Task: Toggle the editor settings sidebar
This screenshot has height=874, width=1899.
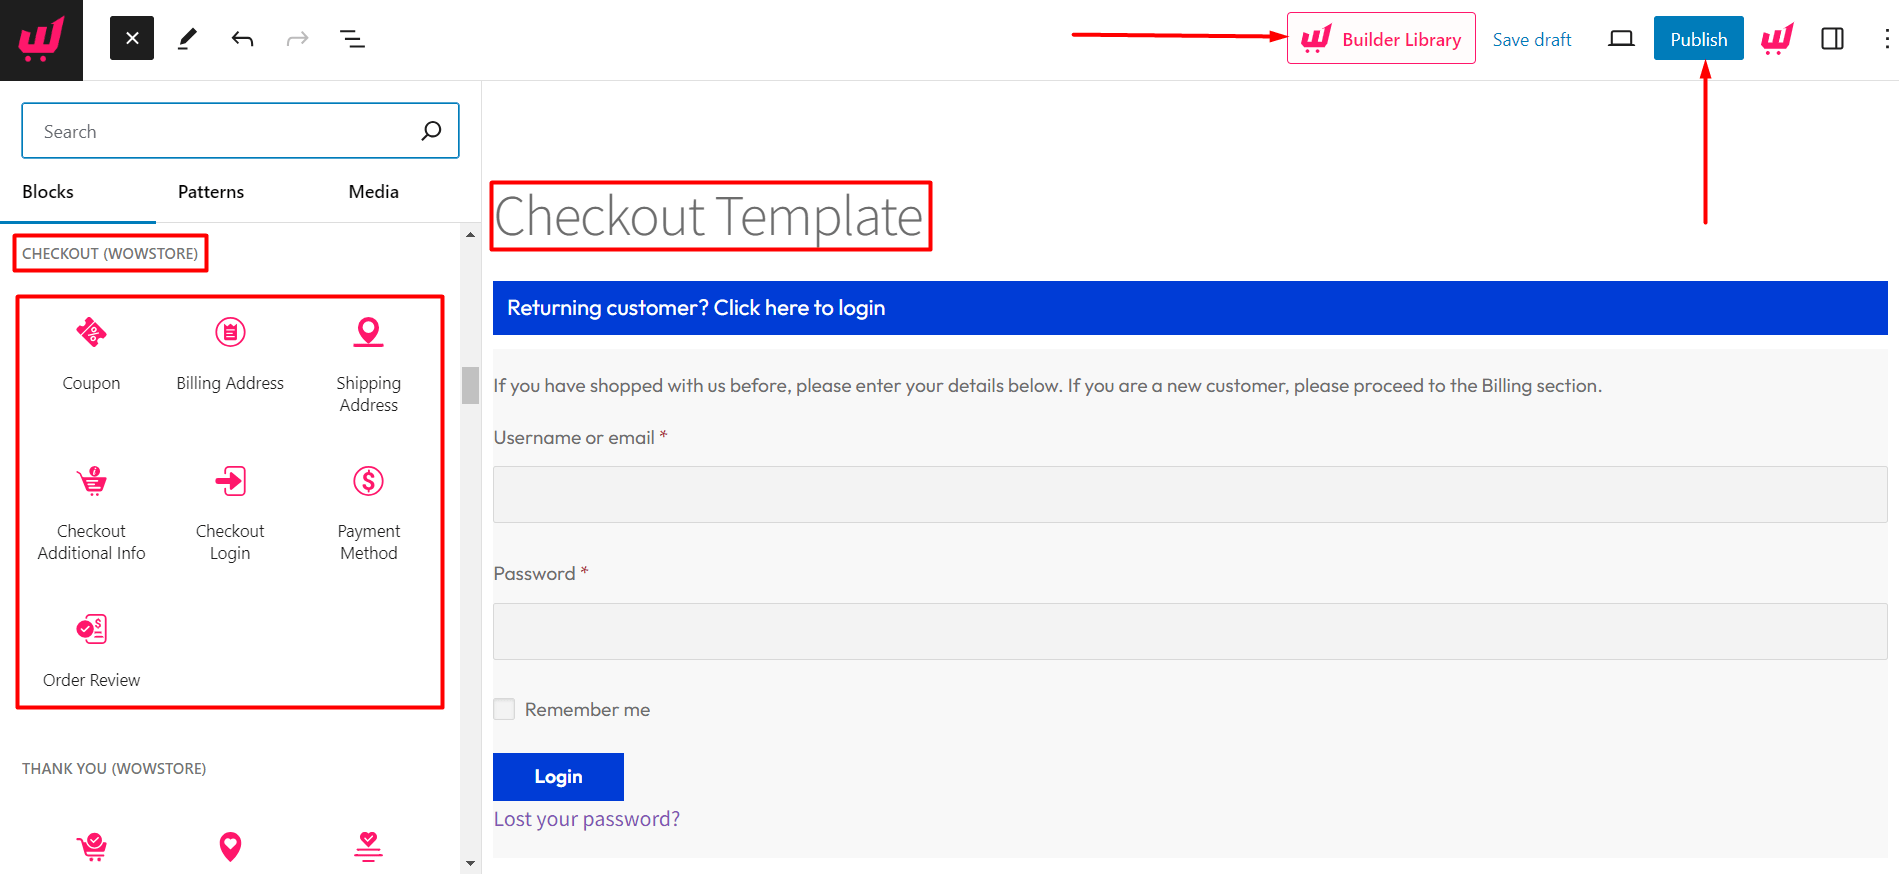Action: point(1832,38)
